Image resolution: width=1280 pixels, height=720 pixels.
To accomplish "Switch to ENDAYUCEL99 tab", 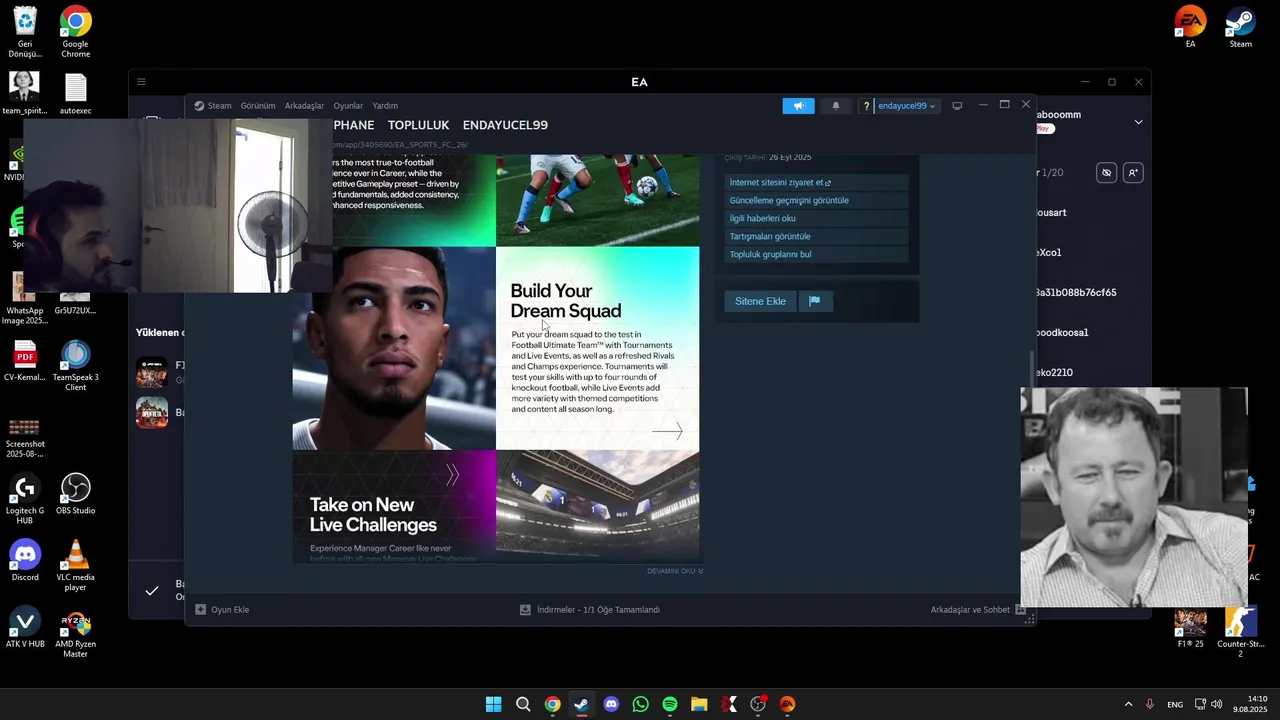I will tap(505, 125).
